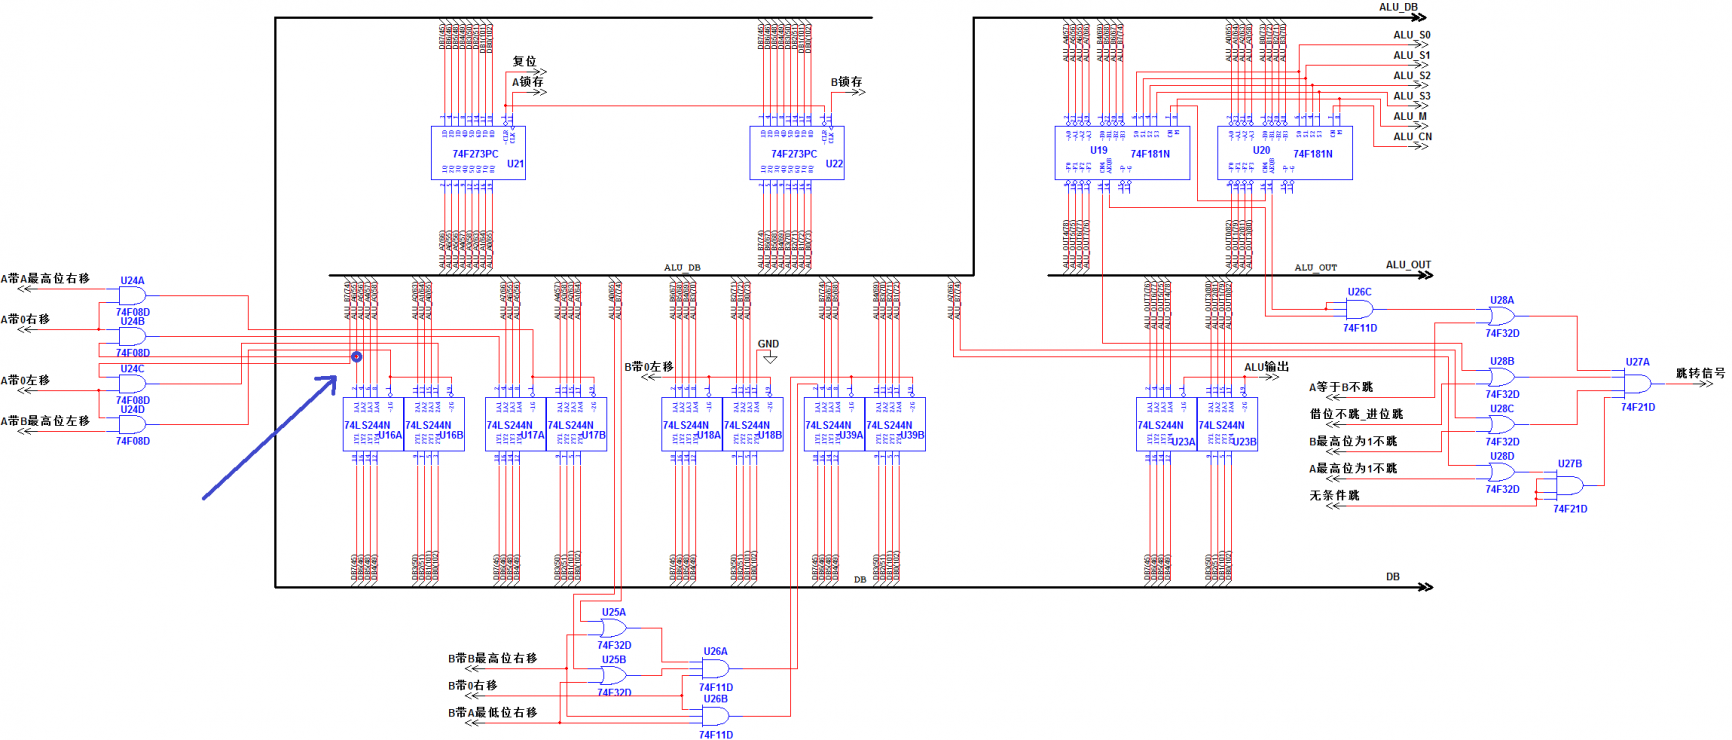Select the 复位 reset signal label
Screen dimensions: 1732x740
click(524, 62)
